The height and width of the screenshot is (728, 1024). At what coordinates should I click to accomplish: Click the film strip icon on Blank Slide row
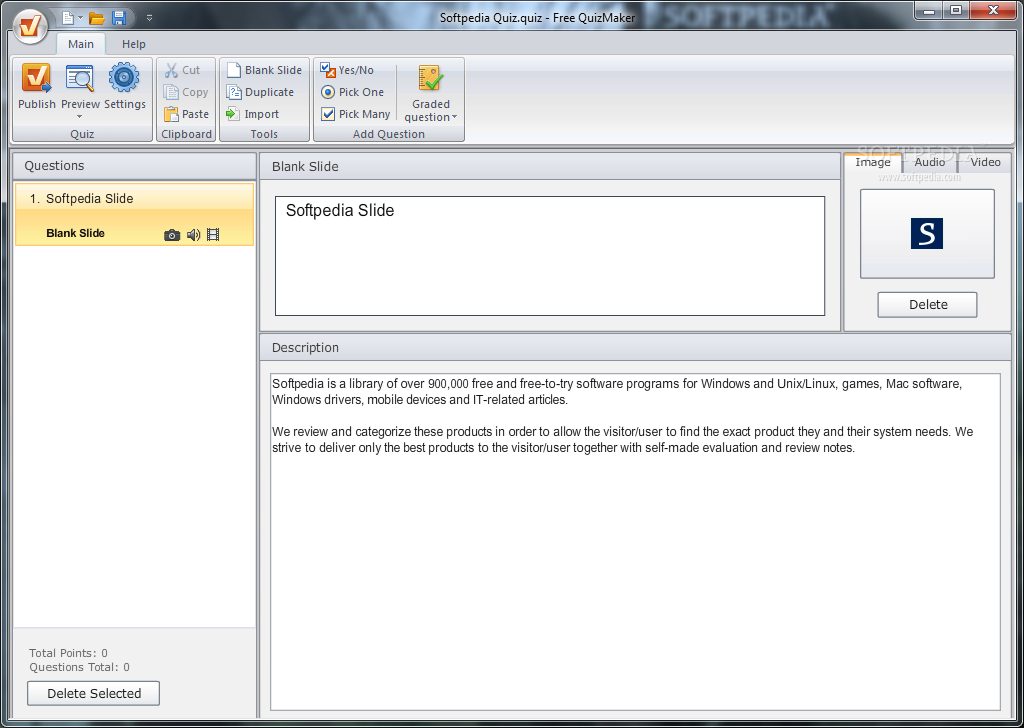(213, 234)
